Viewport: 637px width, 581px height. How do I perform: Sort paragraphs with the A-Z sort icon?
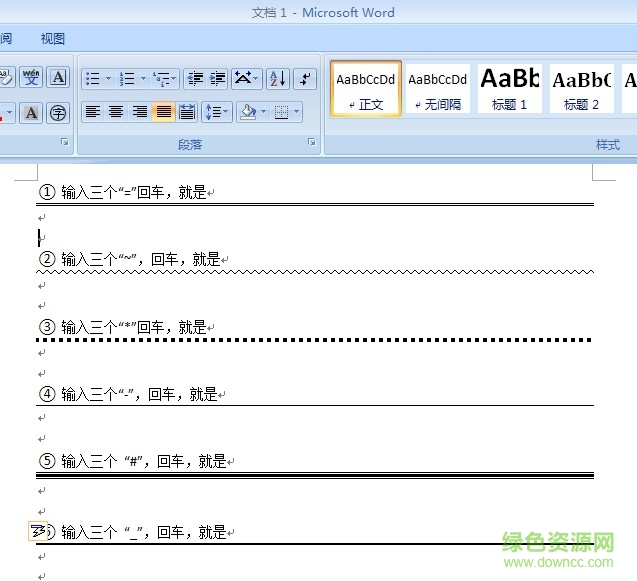277,78
